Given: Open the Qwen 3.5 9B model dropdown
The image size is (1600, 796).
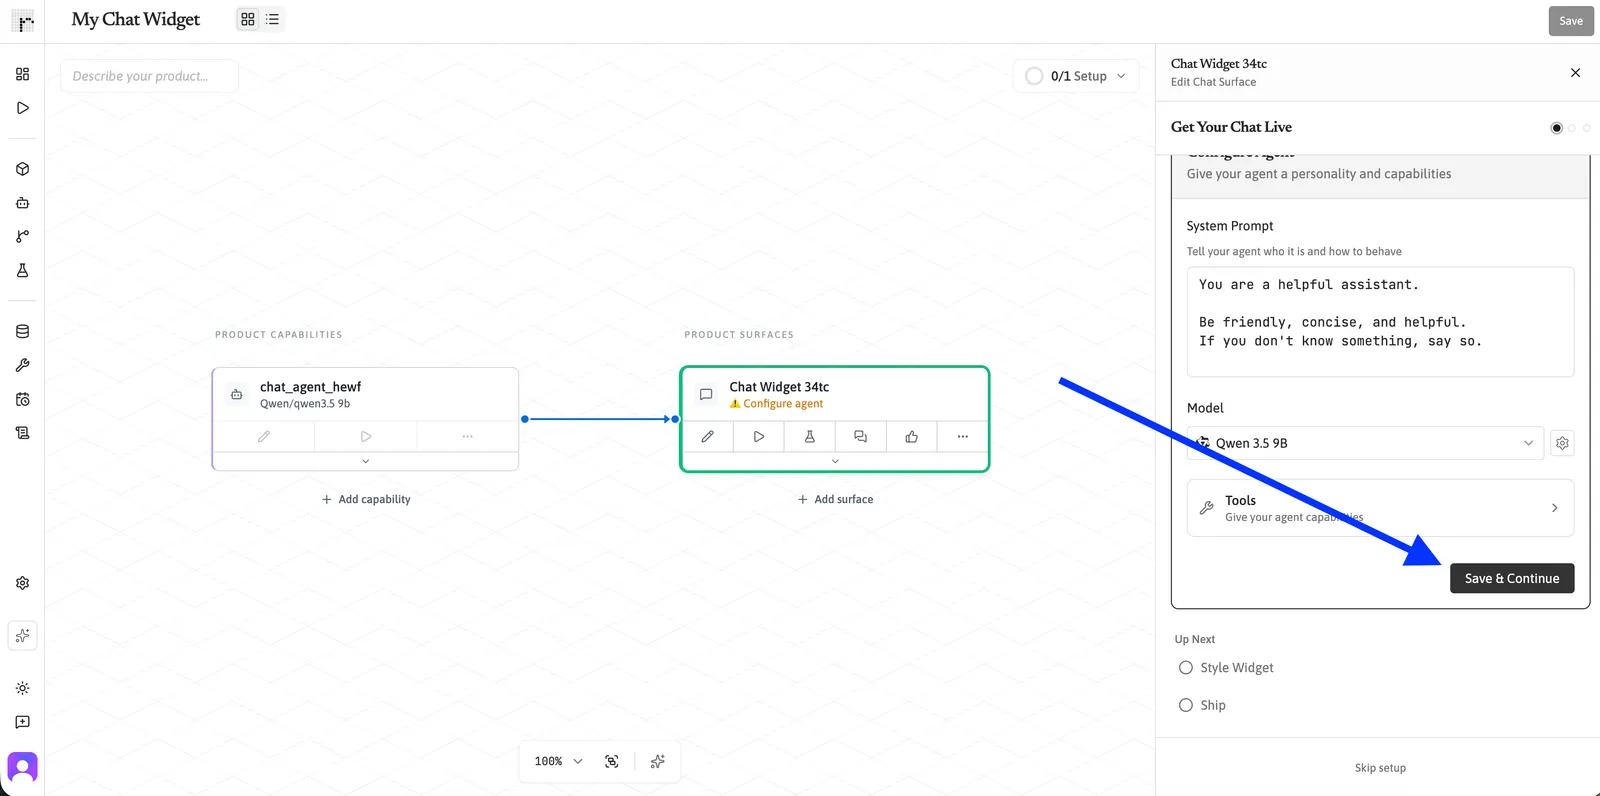Looking at the screenshot, I should (1366, 443).
